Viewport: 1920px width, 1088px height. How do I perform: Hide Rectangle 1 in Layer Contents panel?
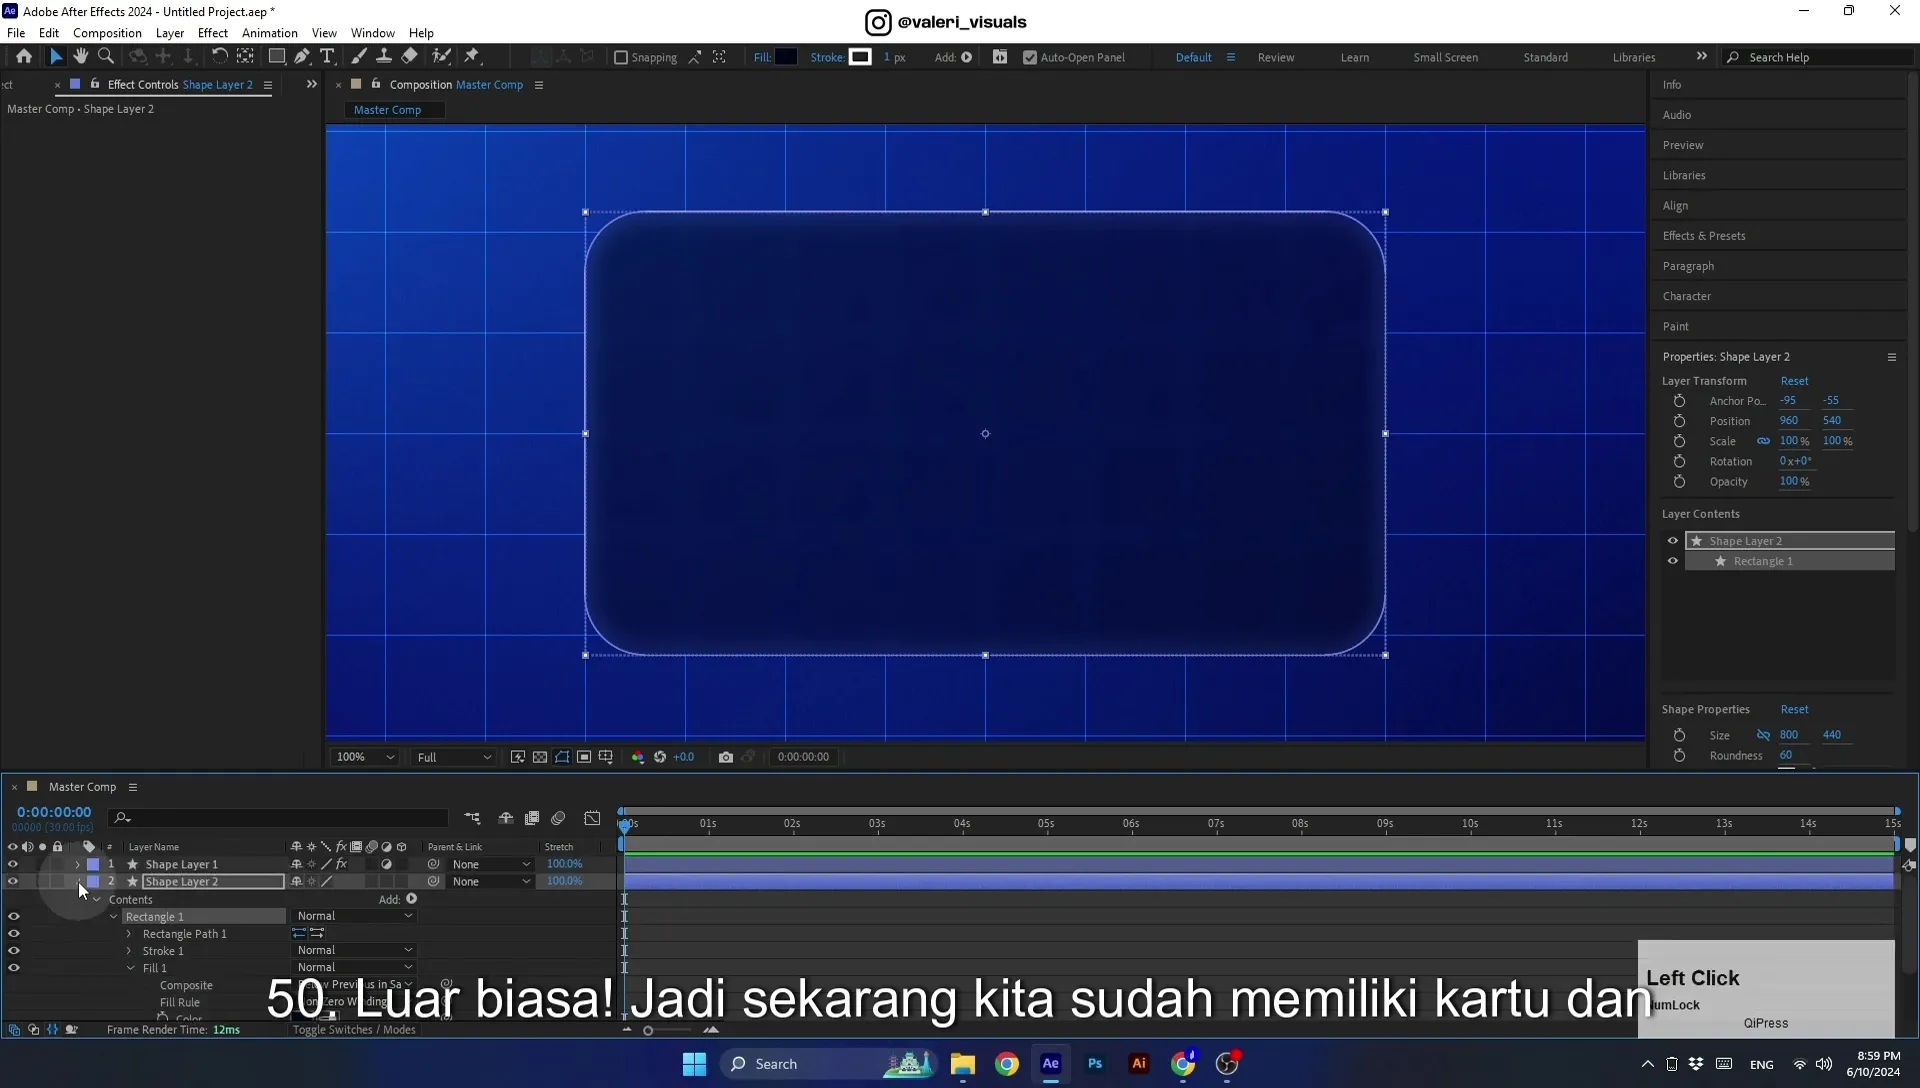point(1673,561)
